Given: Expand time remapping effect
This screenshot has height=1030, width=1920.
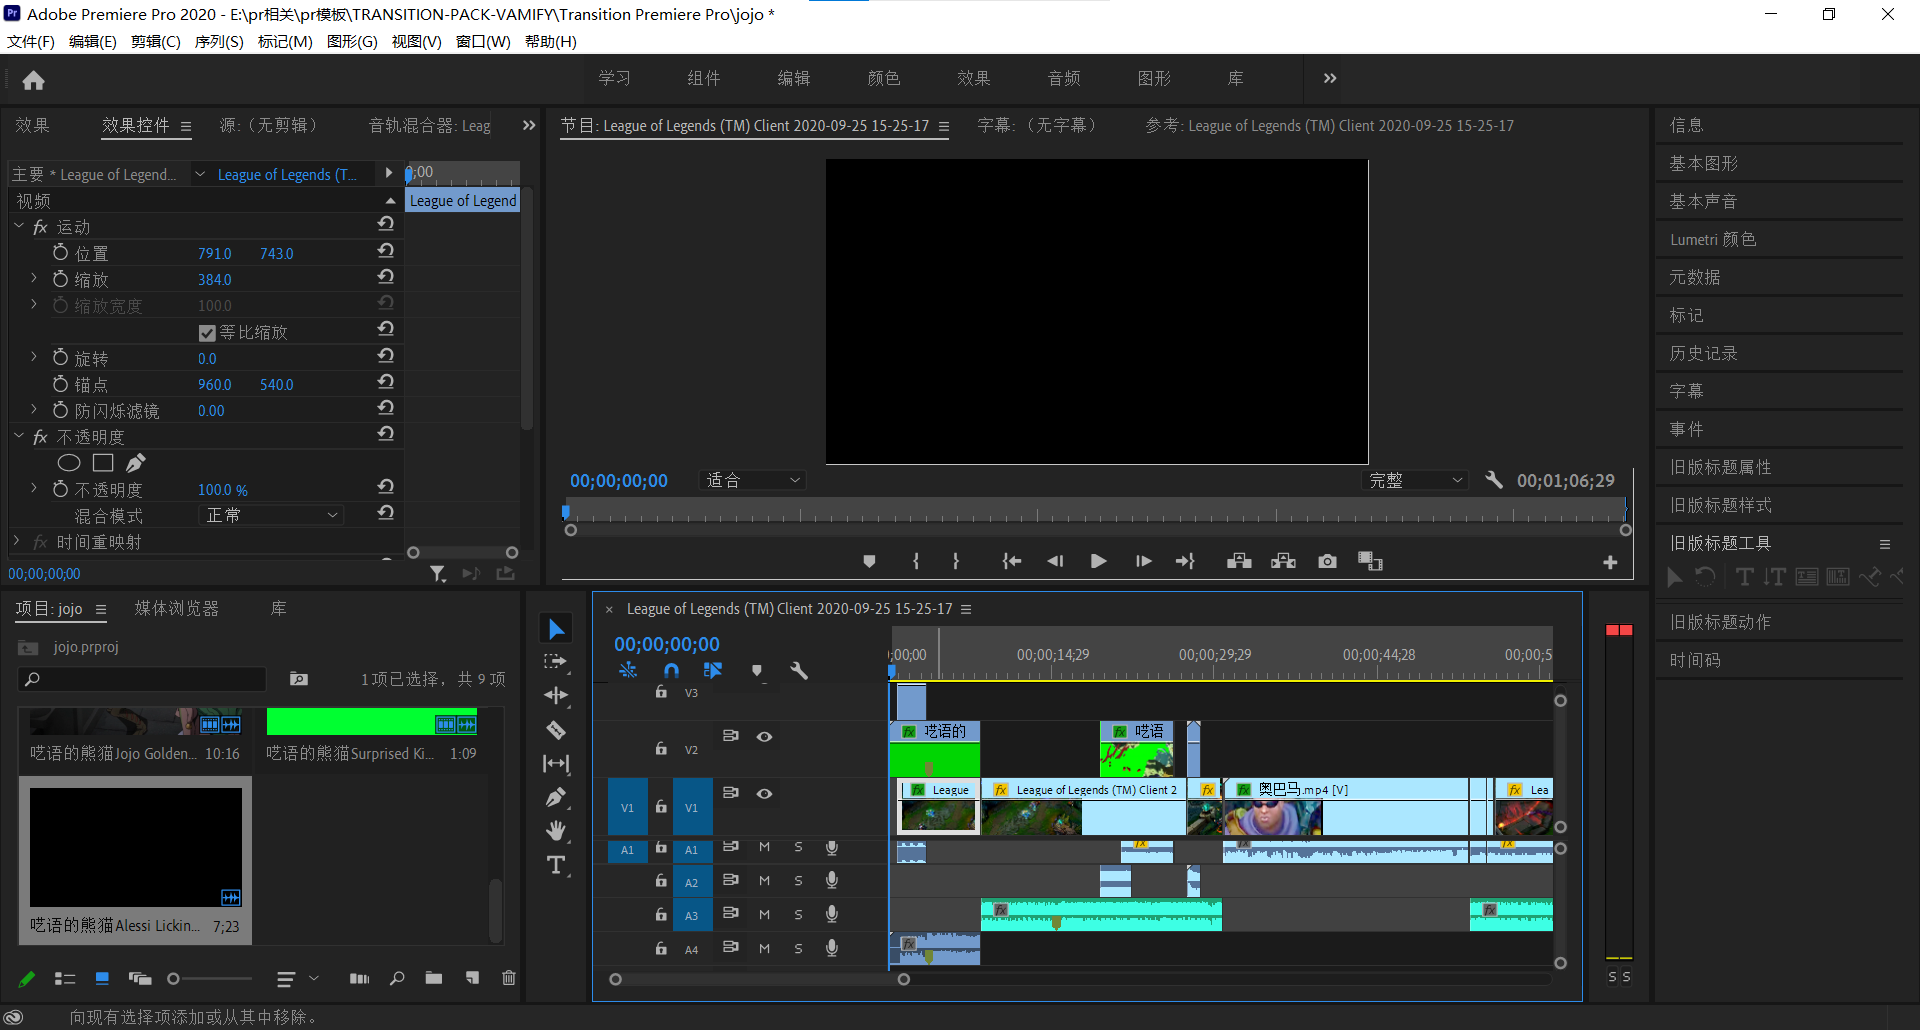Looking at the screenshot, I should pyautogui.click(x=16, y=541).
